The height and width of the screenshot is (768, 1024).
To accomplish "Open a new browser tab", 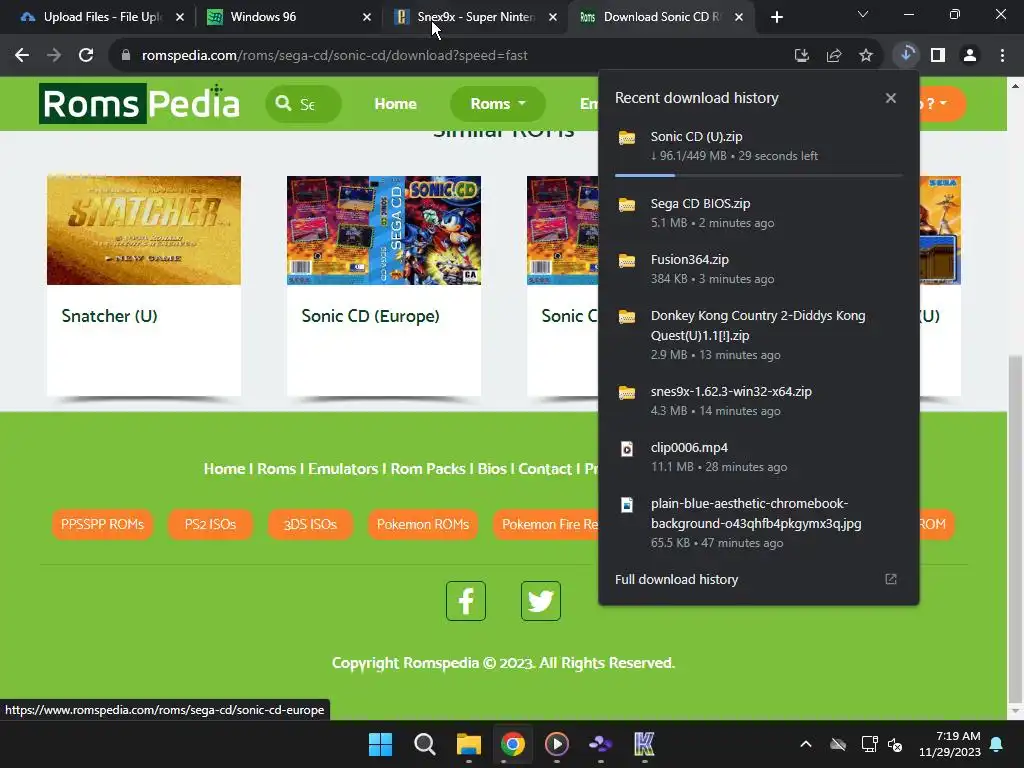I will pyautogui.click(x=776, y=17).
